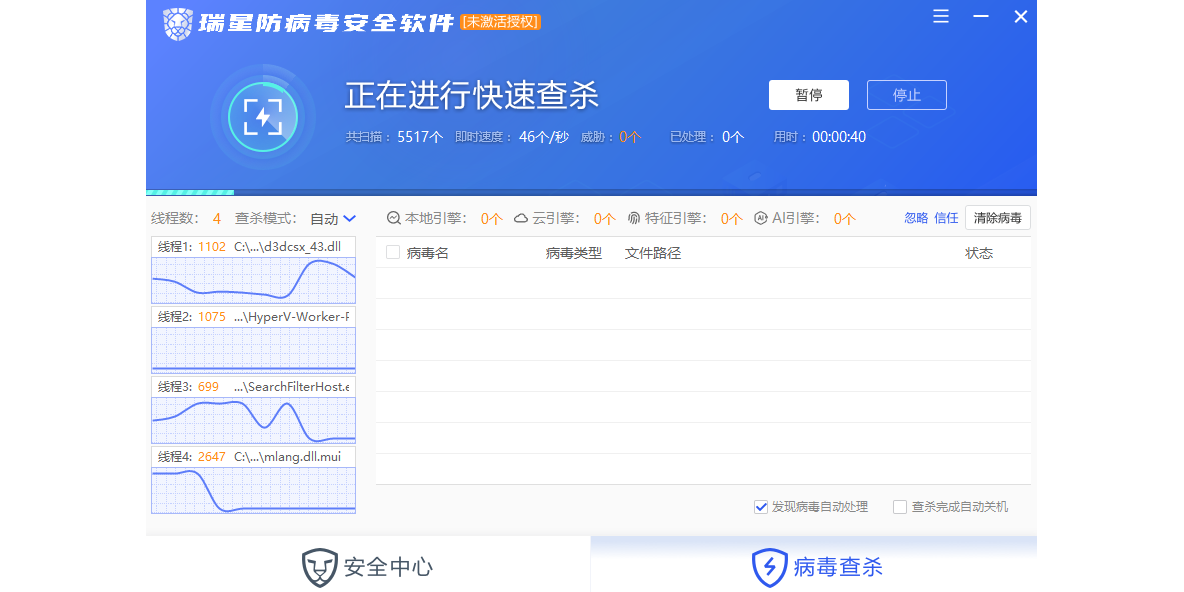The image size is (1184, 592).
Task: Click the scan progress bar
Action: click(591, 193)
